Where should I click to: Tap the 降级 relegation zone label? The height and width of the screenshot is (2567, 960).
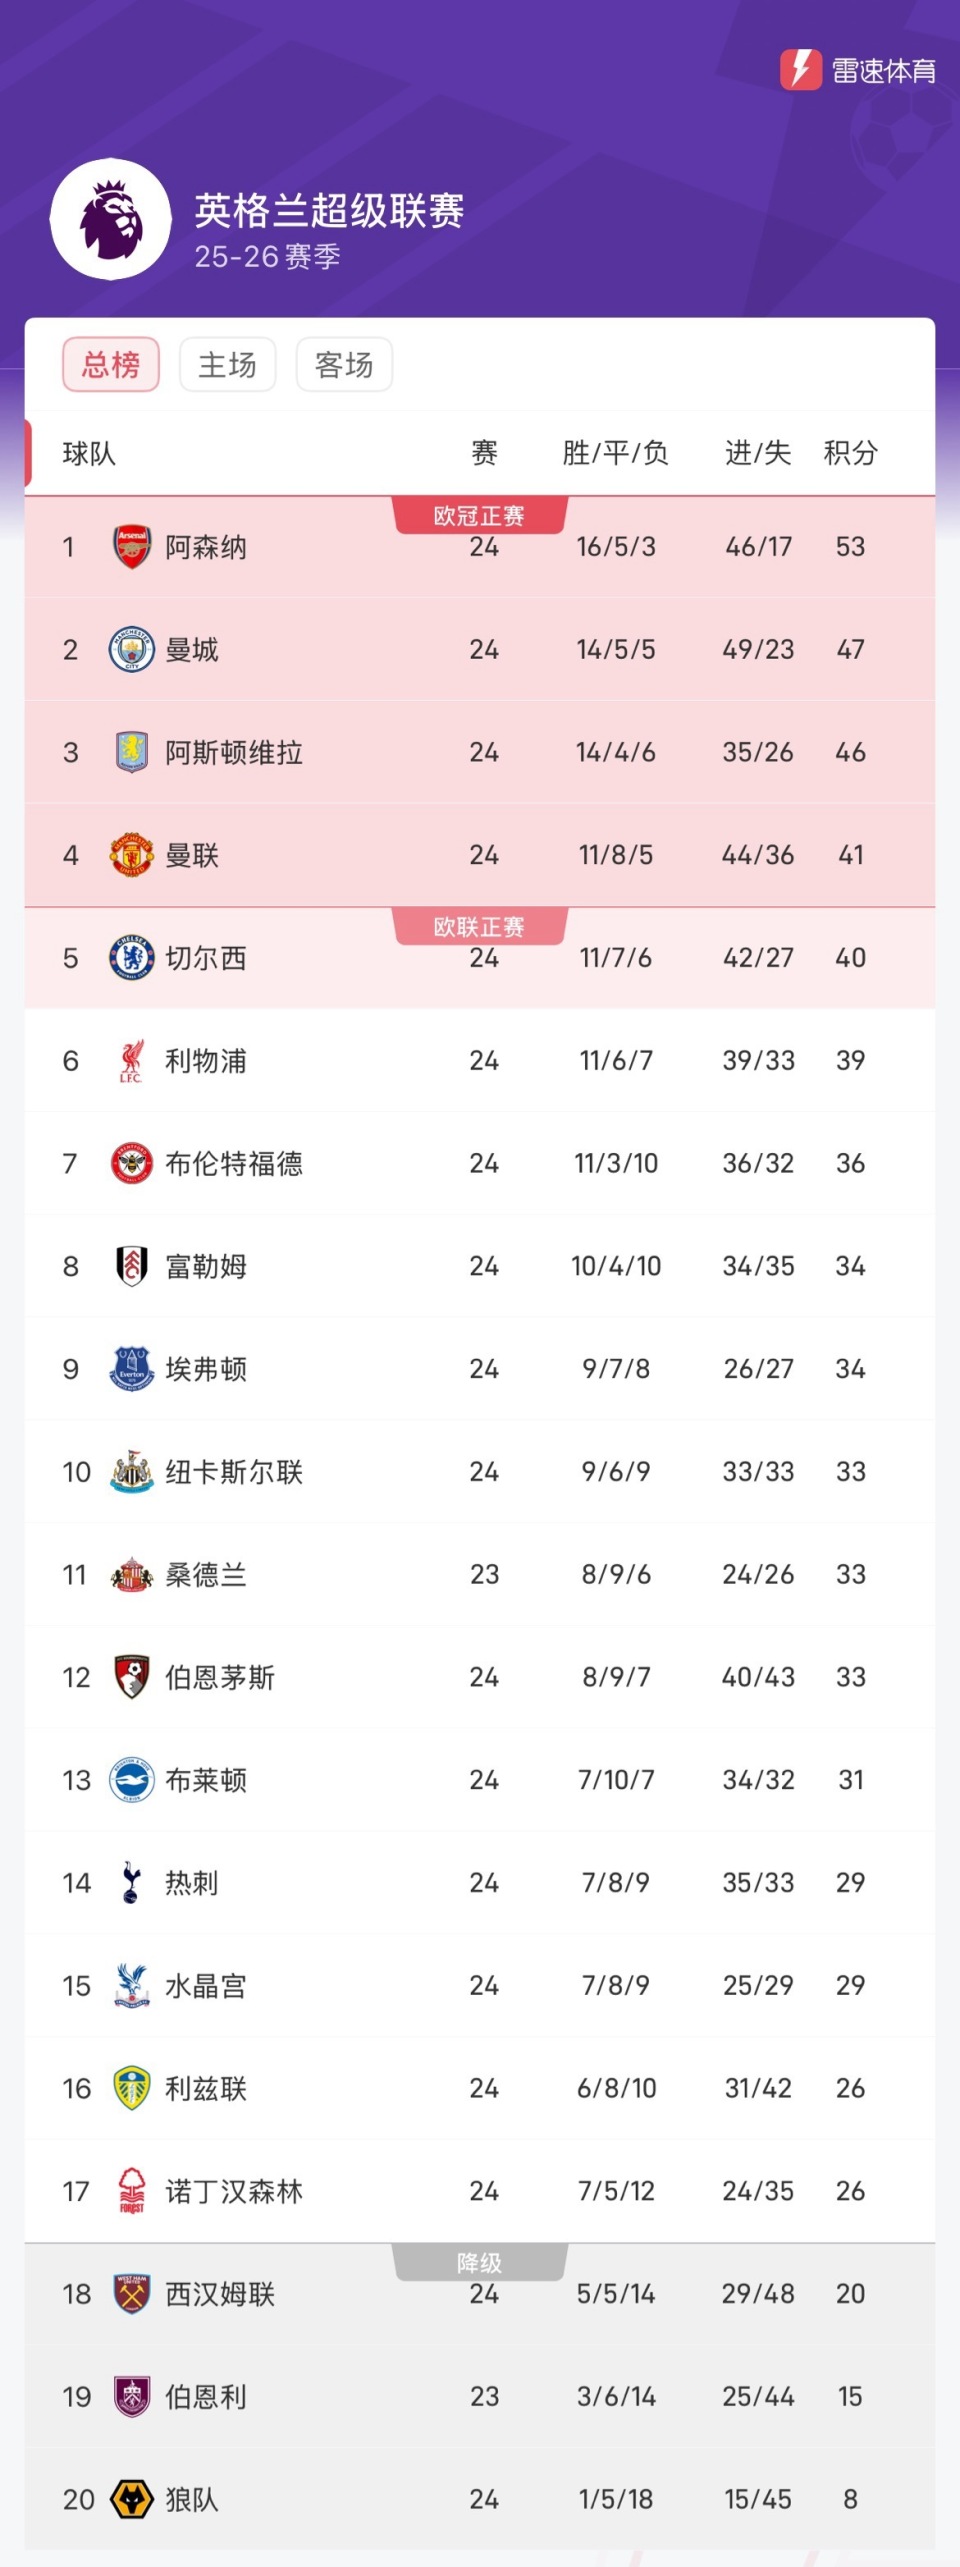coord(479,2263)
